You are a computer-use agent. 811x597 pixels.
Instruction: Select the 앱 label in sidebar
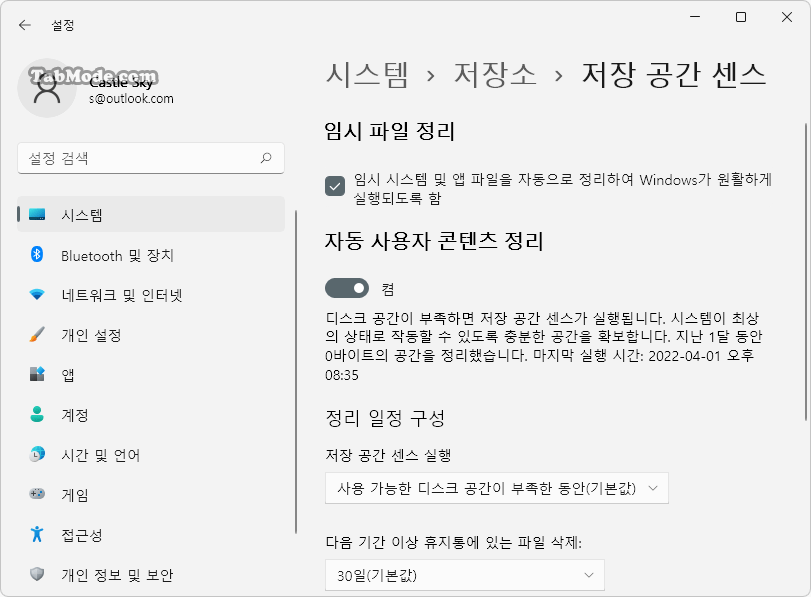point(68,375)
